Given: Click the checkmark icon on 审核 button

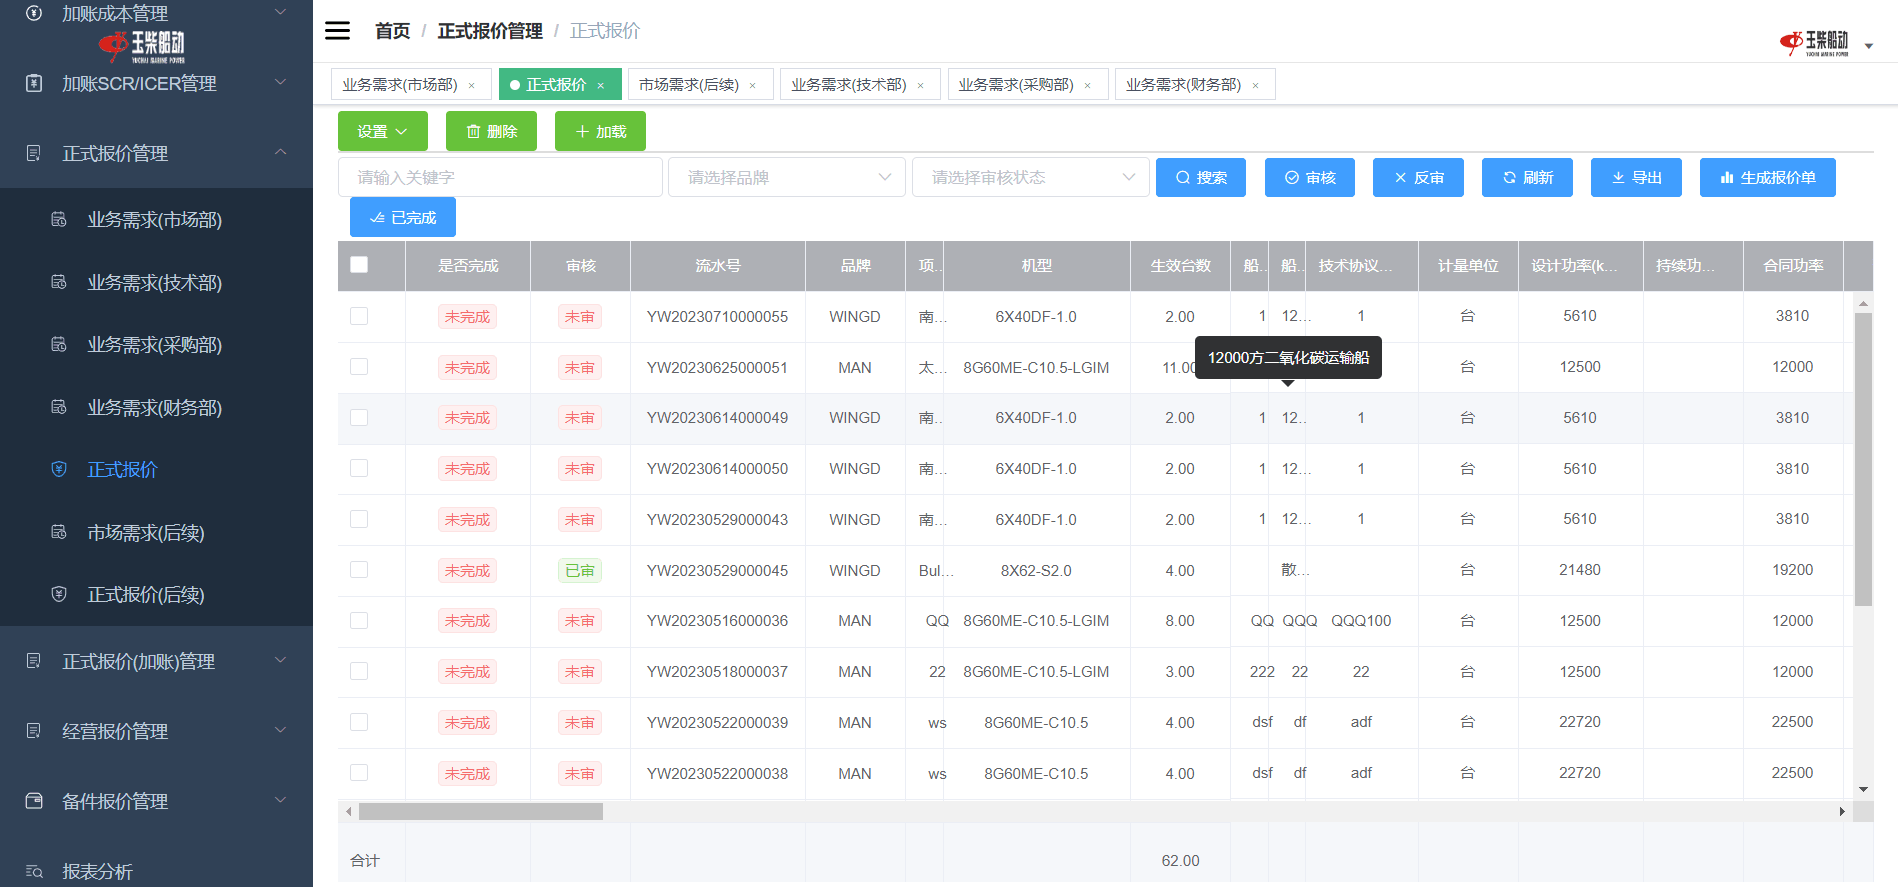Looking at the screenshot, I should [x=1291, y=178].
